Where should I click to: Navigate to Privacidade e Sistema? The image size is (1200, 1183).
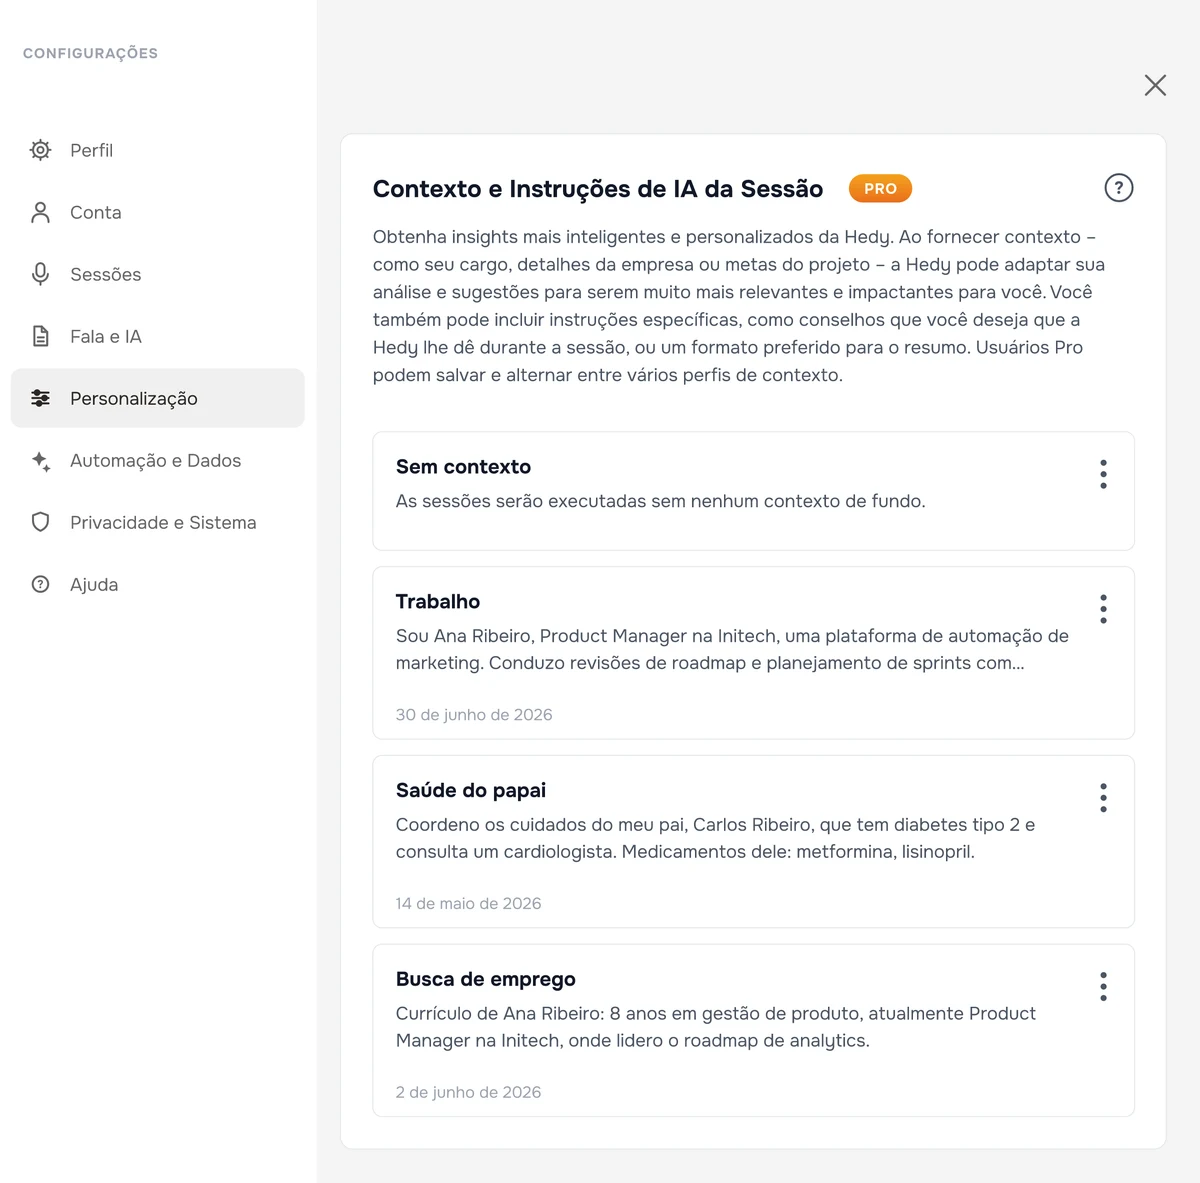[x=157, y=522]
